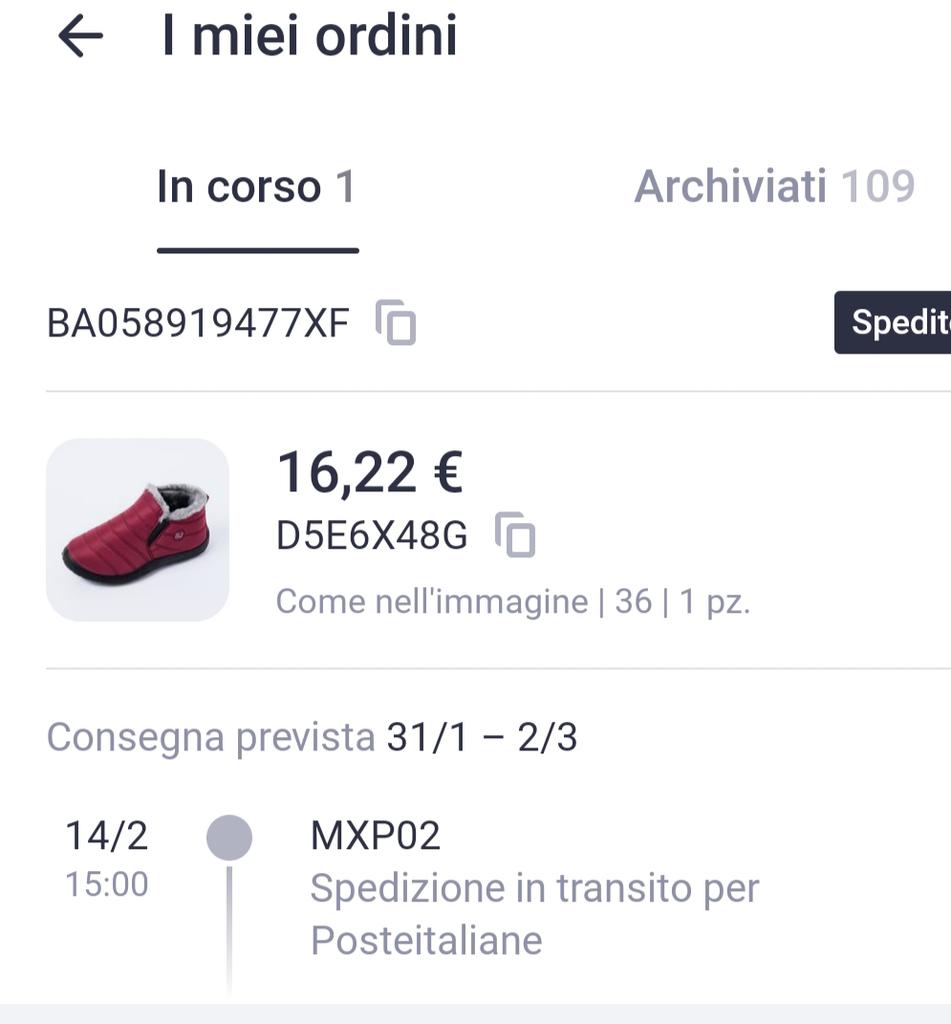Tap the 14/2 tracking date
Viewport: 951px width, 1024px height.
pyautogui.click(x=106, y=835)
